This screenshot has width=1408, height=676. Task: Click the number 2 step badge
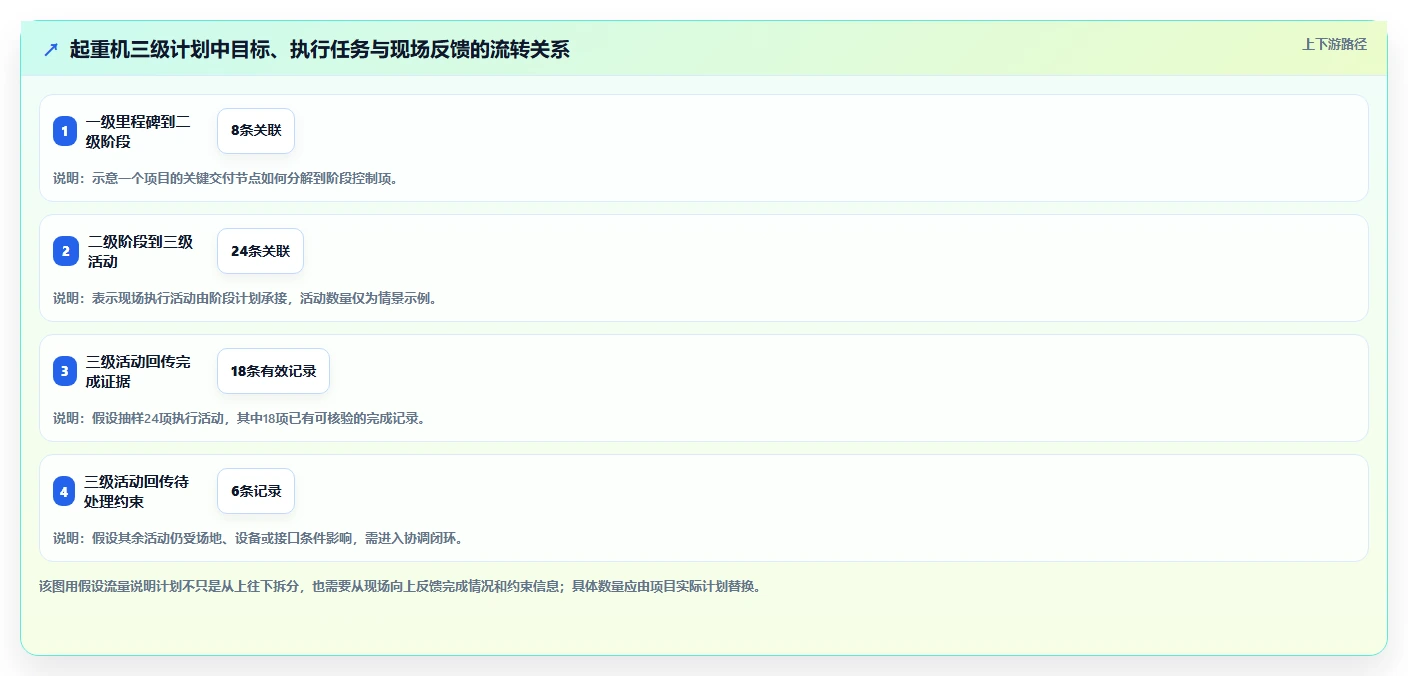click(65, 251)
